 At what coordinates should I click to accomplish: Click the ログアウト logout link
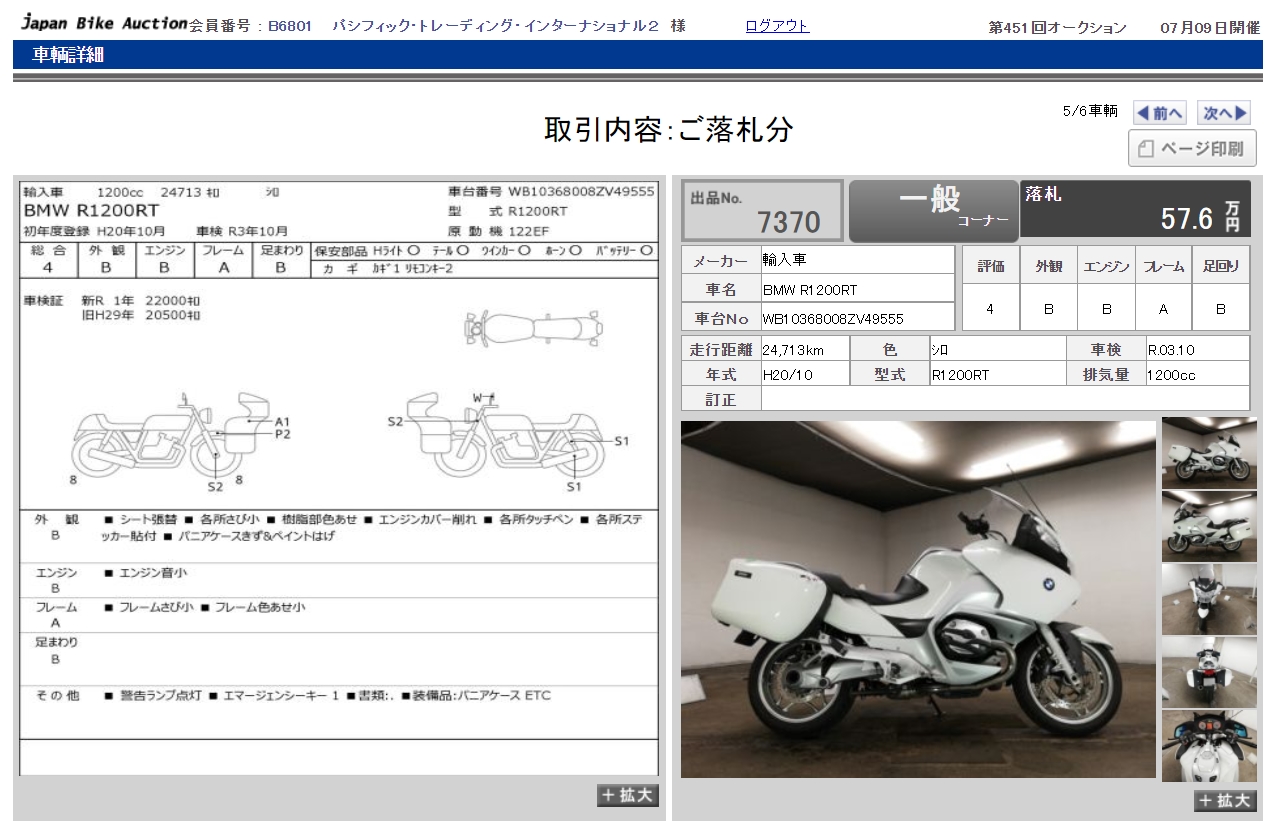pyautogui.click(x=777, y=27)
